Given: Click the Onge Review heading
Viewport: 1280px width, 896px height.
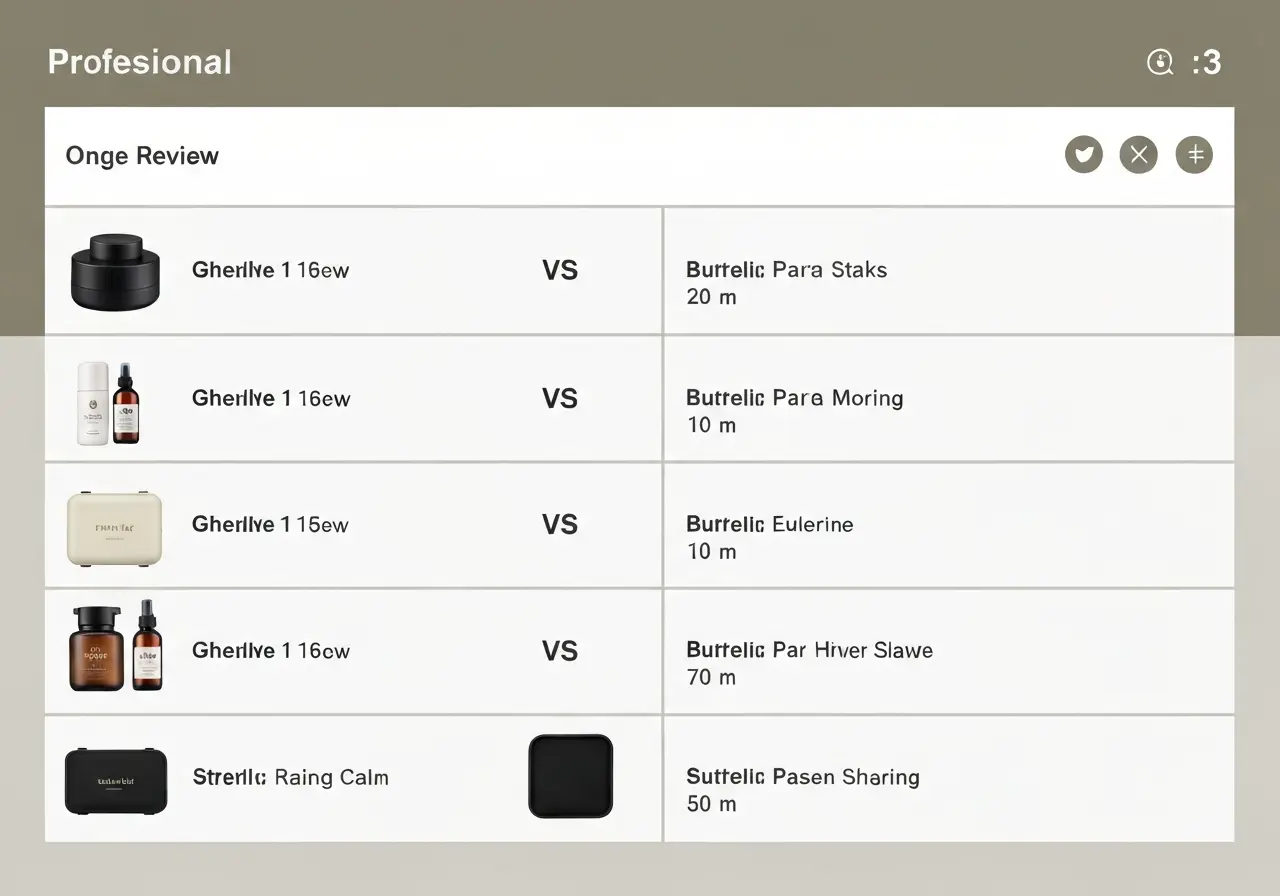Looking at the screenshot, I should click(142, 156).
